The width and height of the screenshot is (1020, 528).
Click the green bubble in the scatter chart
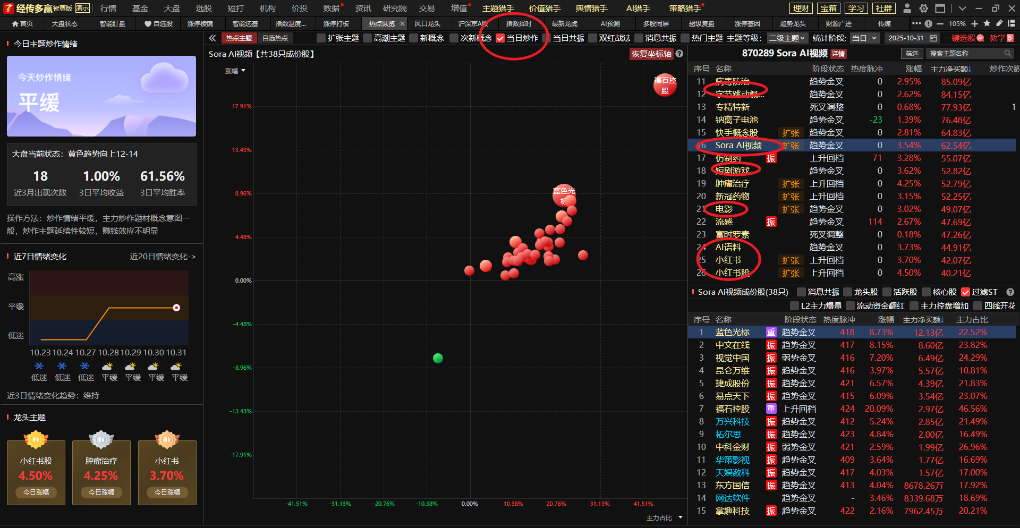point(437,358)
